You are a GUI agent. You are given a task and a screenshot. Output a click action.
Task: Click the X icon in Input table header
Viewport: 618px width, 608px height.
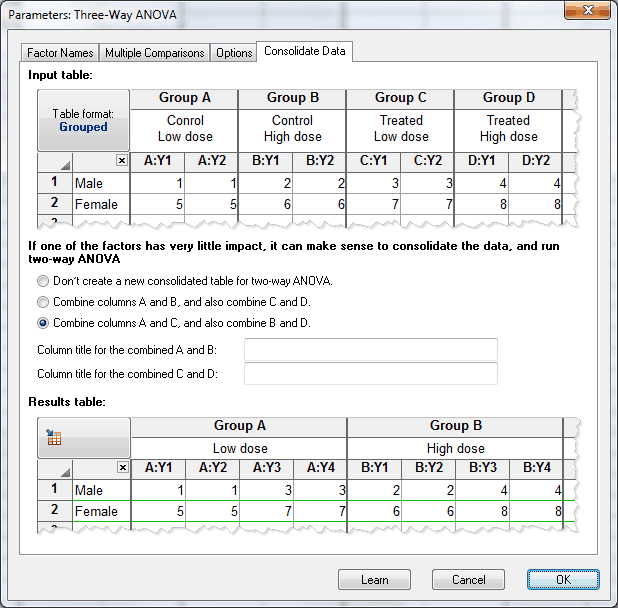[x=122, y=160]
